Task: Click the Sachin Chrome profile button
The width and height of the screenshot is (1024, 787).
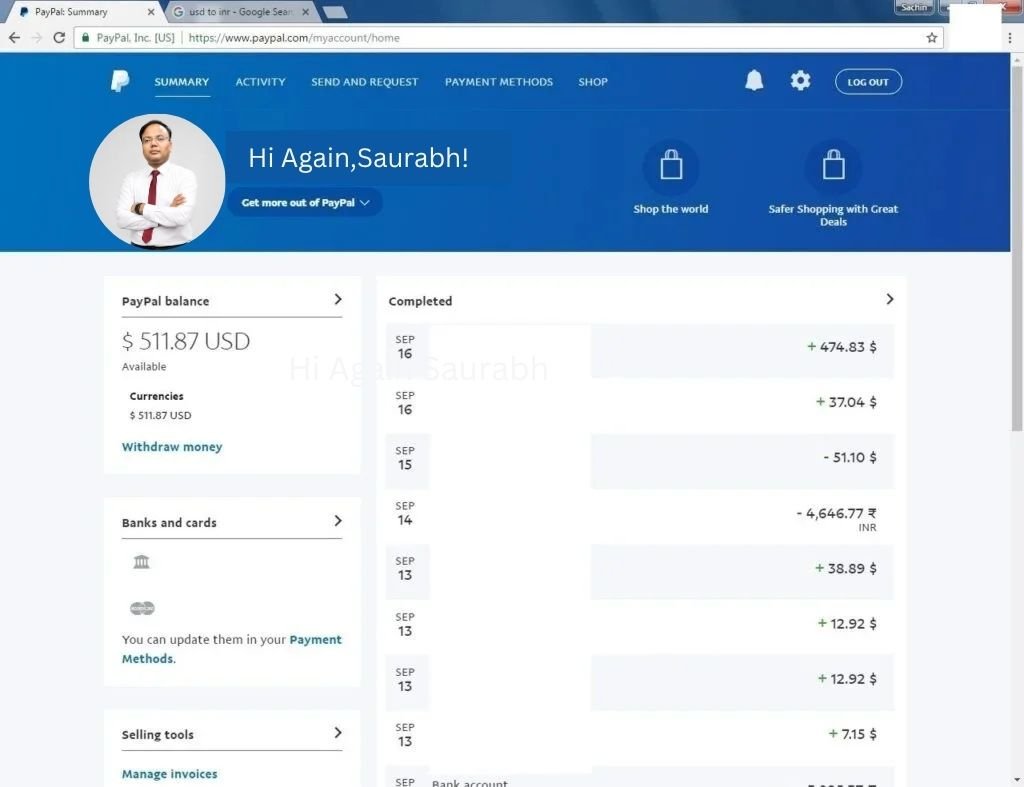Action: 914,7
